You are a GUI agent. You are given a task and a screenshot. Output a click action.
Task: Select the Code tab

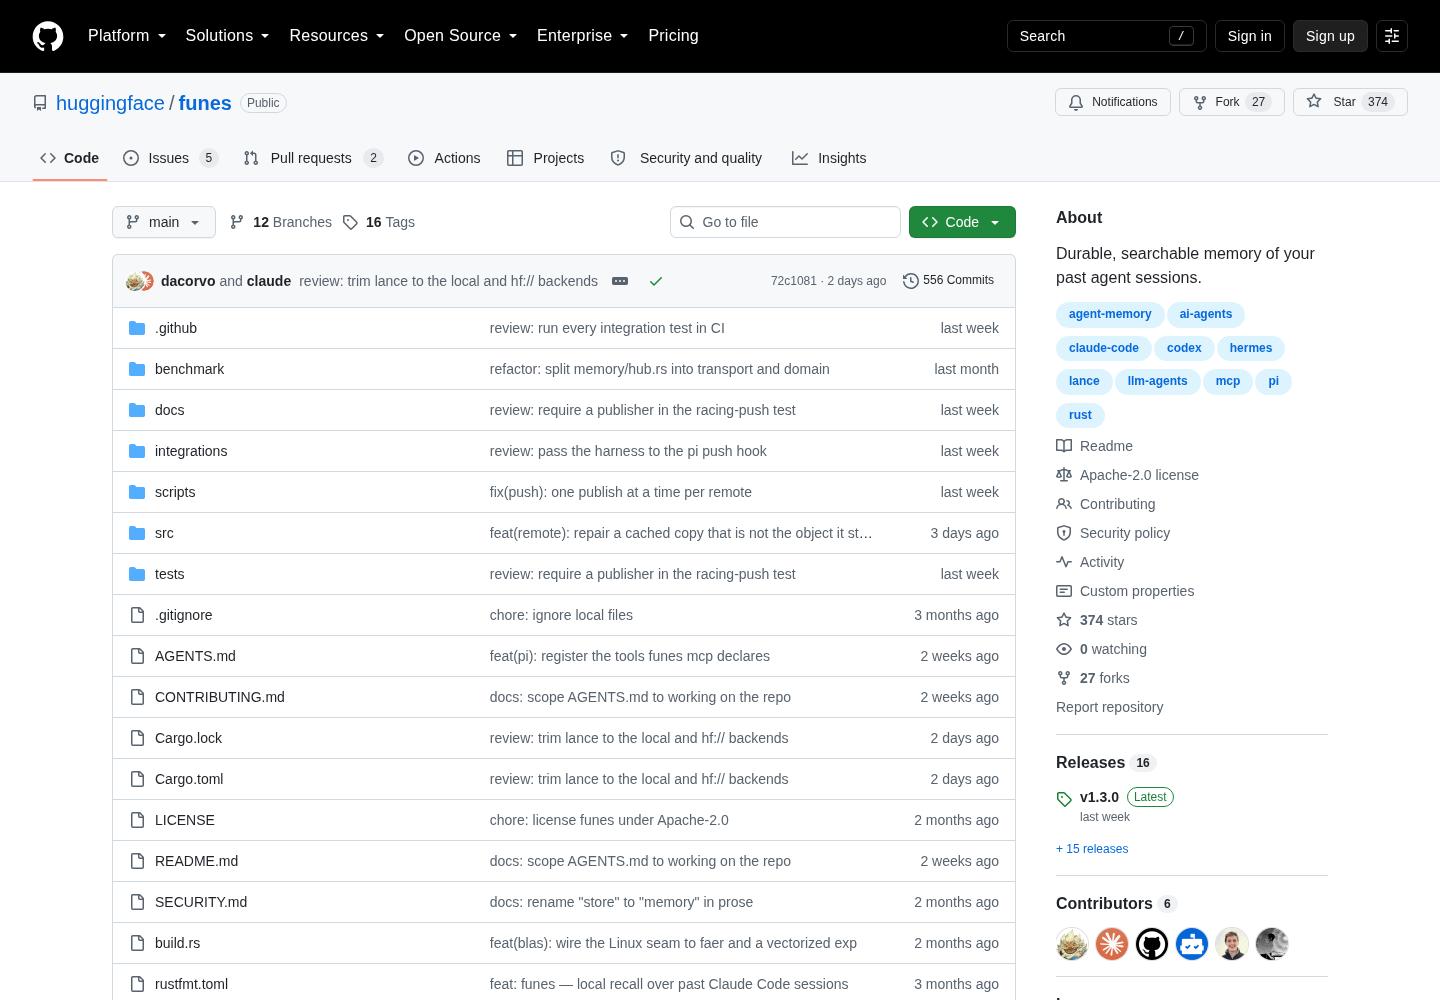point(70,158)
